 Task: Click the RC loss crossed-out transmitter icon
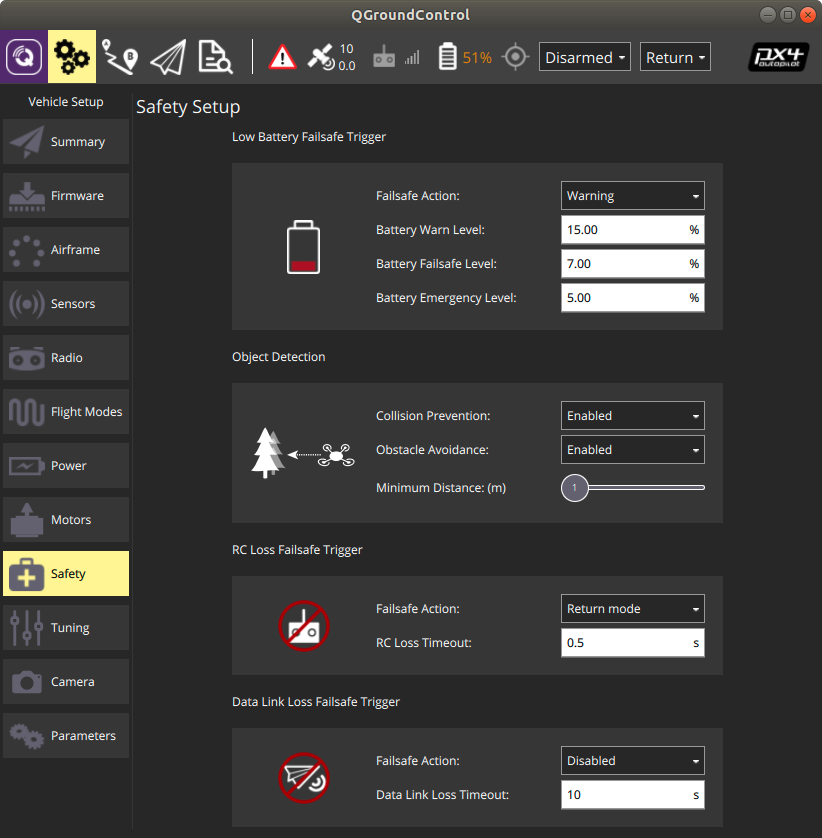click(x=304, y=626)
